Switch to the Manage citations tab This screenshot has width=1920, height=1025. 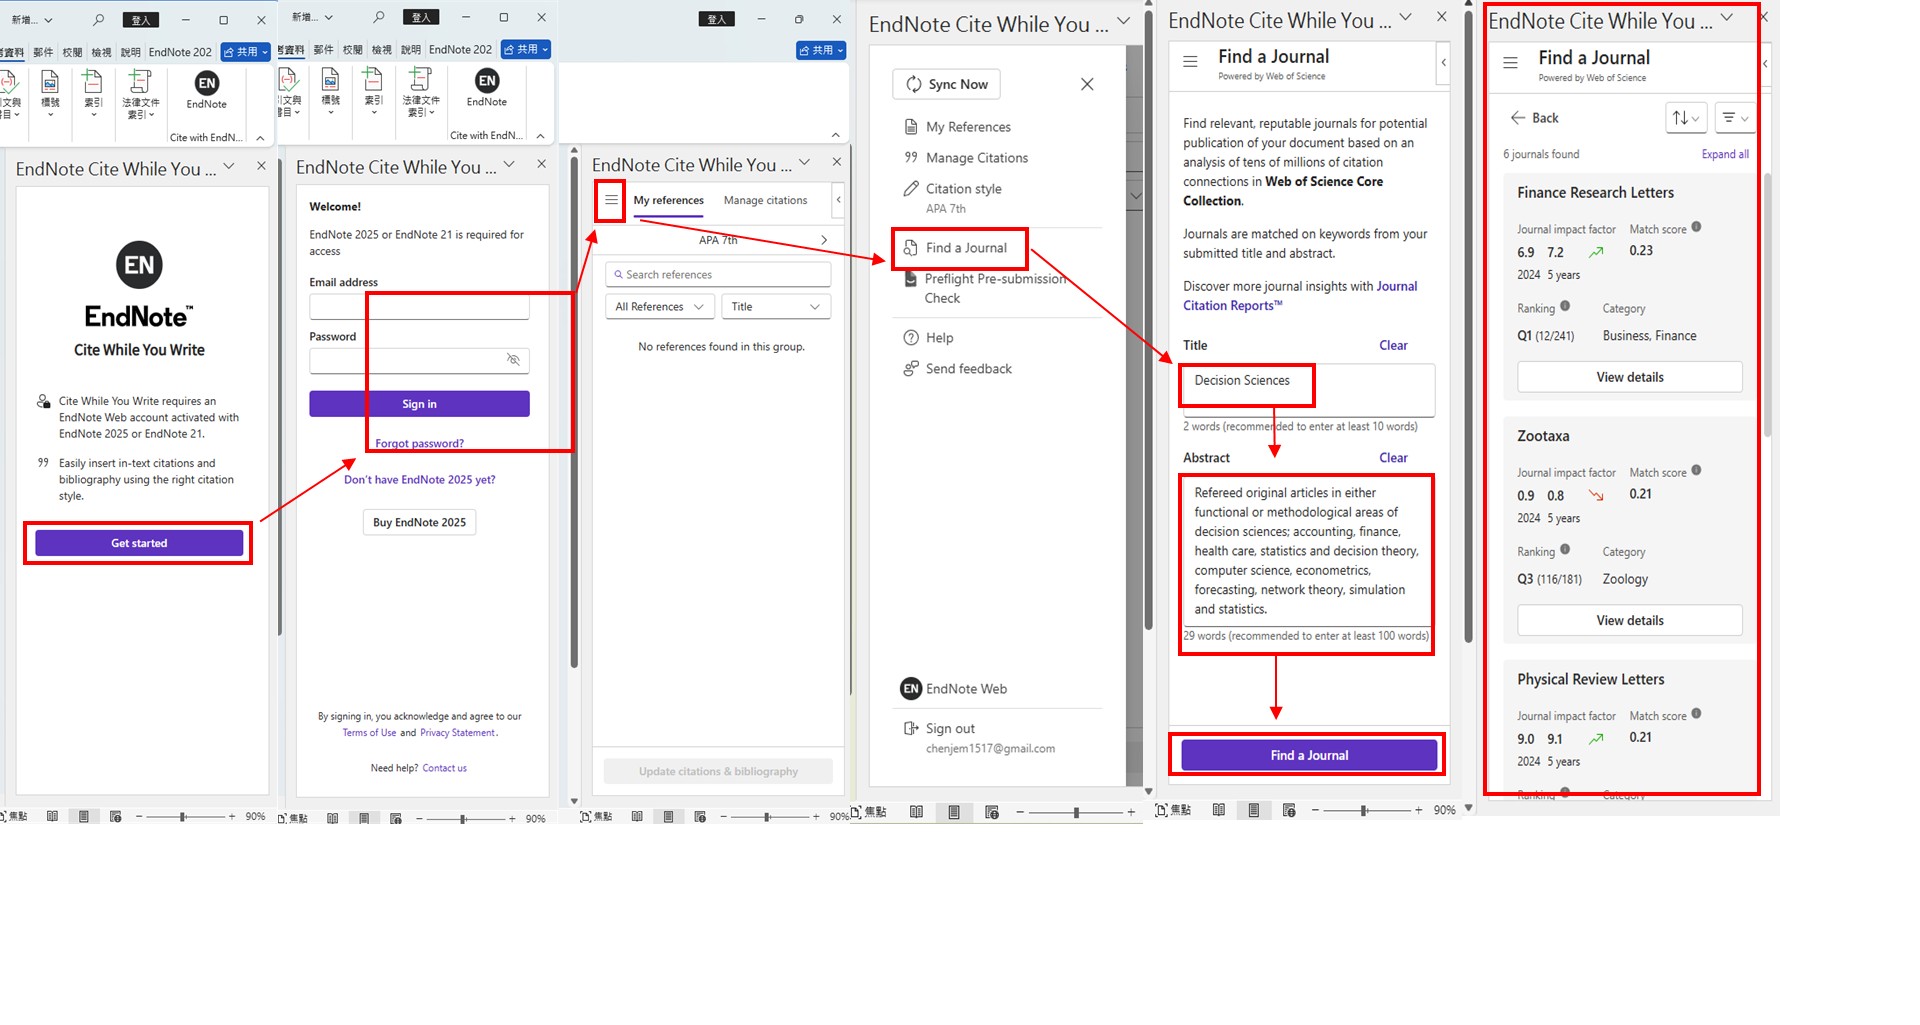[x=765, y=201]
